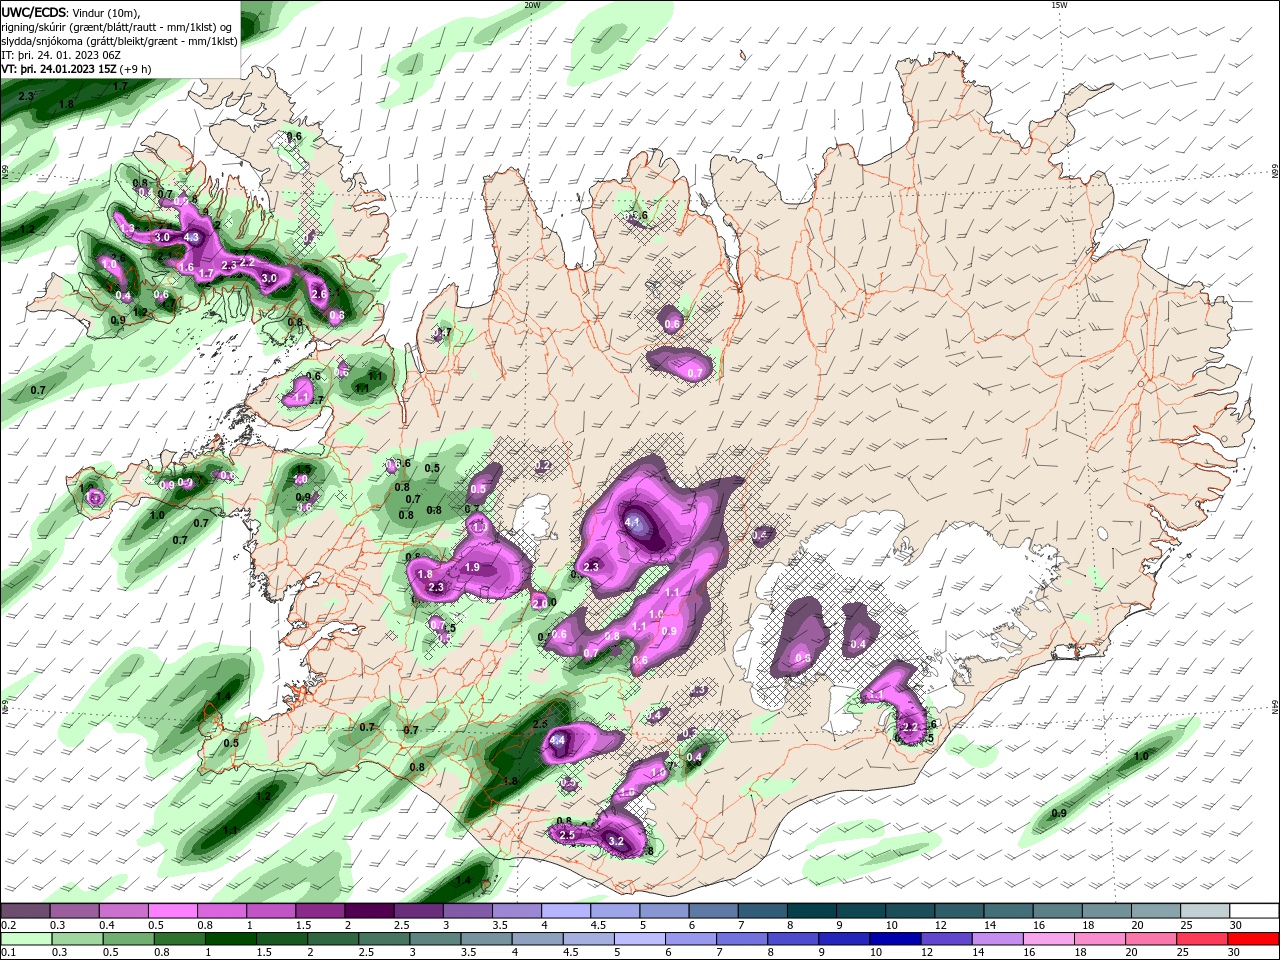The height and width of the screenshot is (960, 1280).
Task: Select the 10 label in the bottom legend row
Action: click(875, 954)
